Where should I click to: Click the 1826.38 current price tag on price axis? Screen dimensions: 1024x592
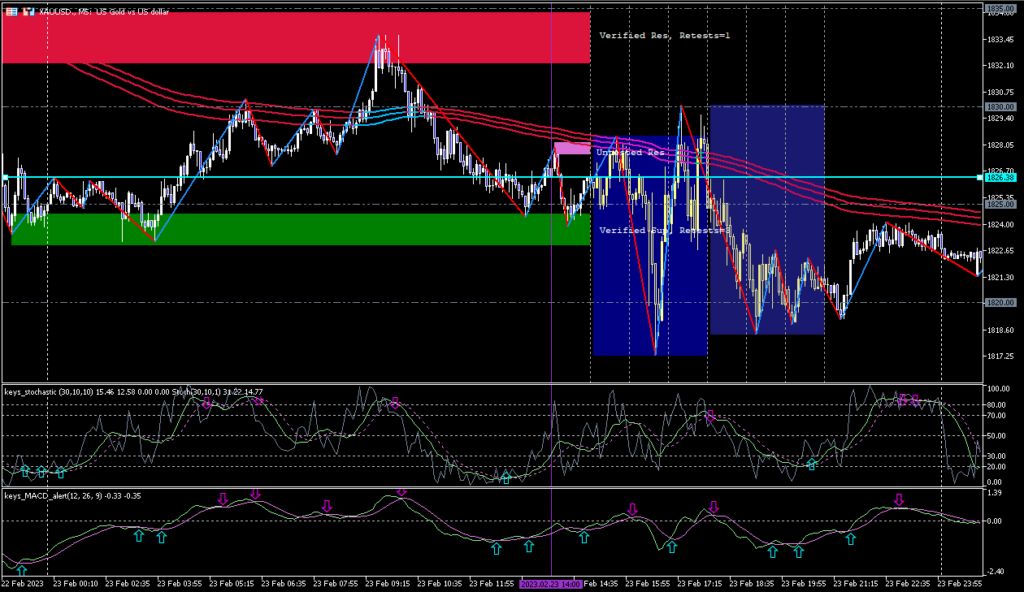pos(1000,177)
